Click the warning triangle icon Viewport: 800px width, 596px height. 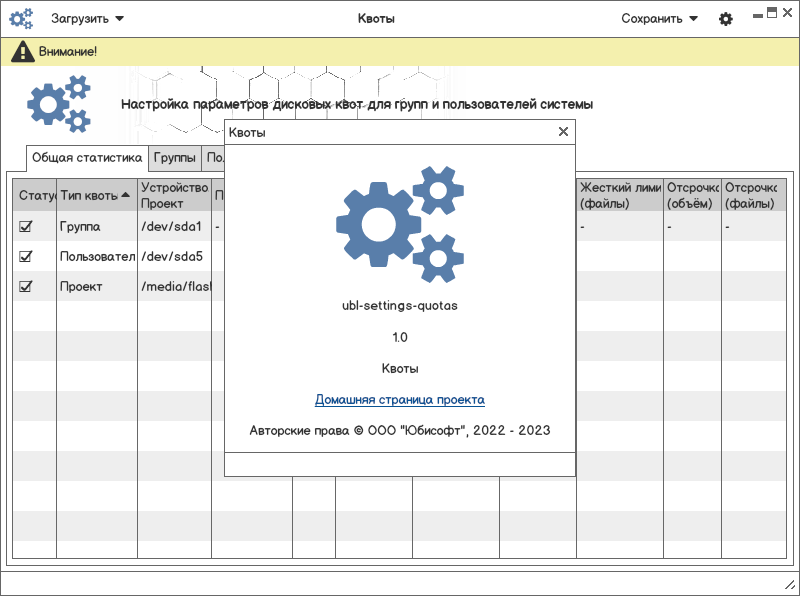click(x=22, y=52)
